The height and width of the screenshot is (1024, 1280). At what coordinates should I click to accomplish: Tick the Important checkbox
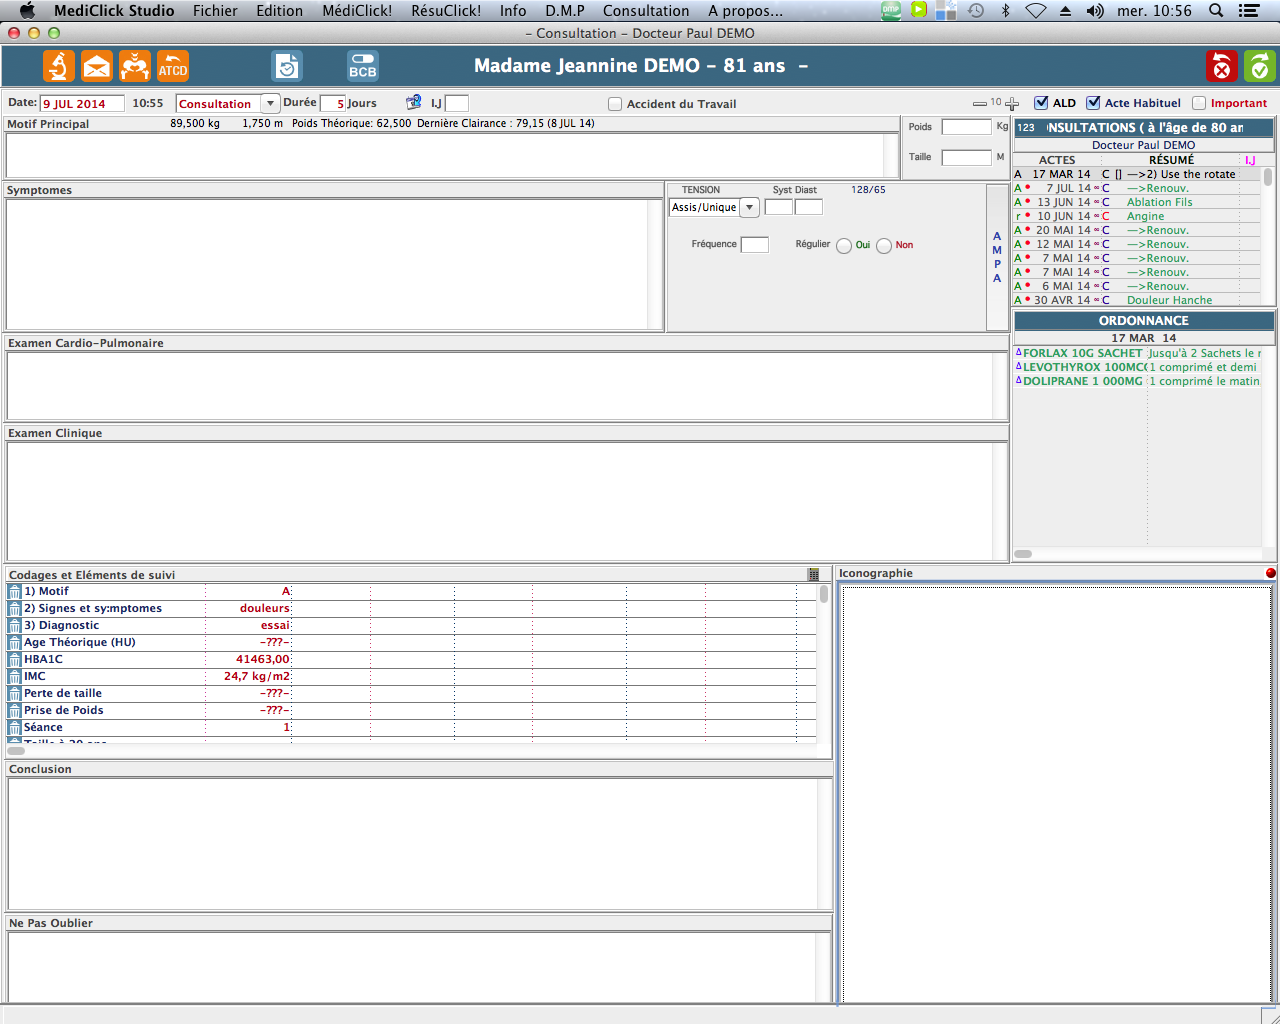[1199, 103]
